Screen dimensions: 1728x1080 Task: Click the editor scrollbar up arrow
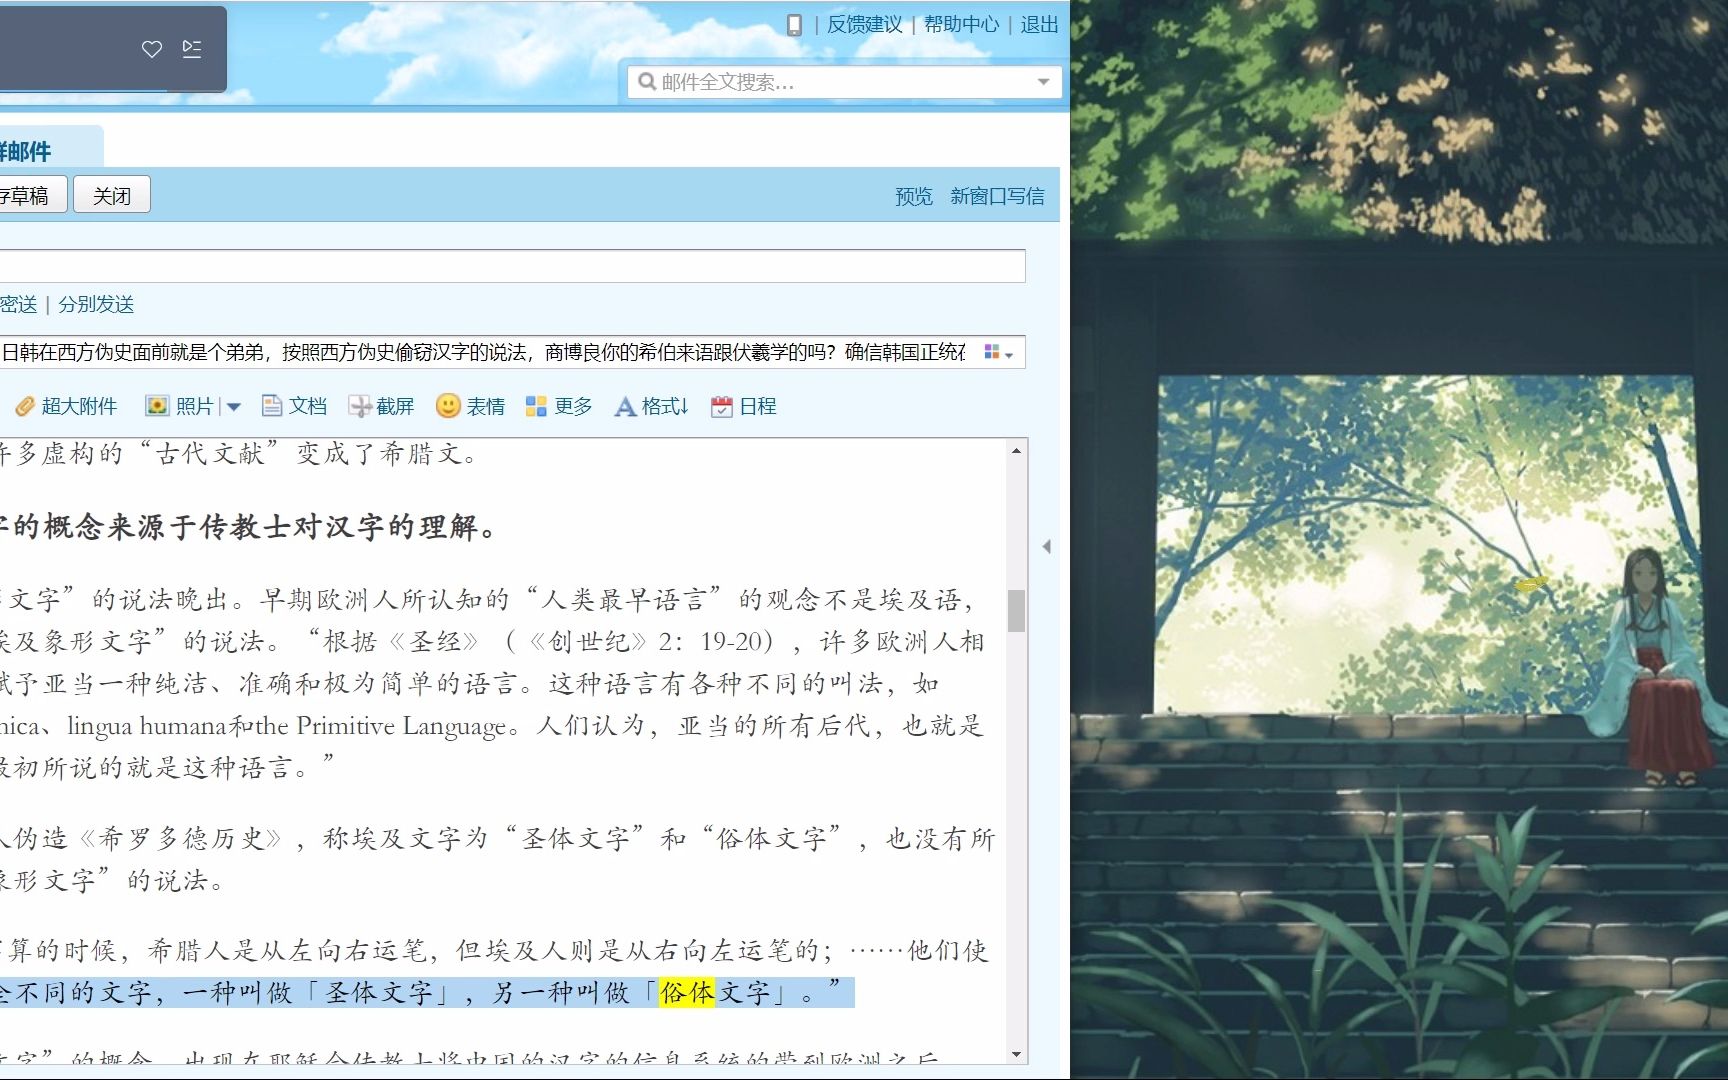[1016, 451]
